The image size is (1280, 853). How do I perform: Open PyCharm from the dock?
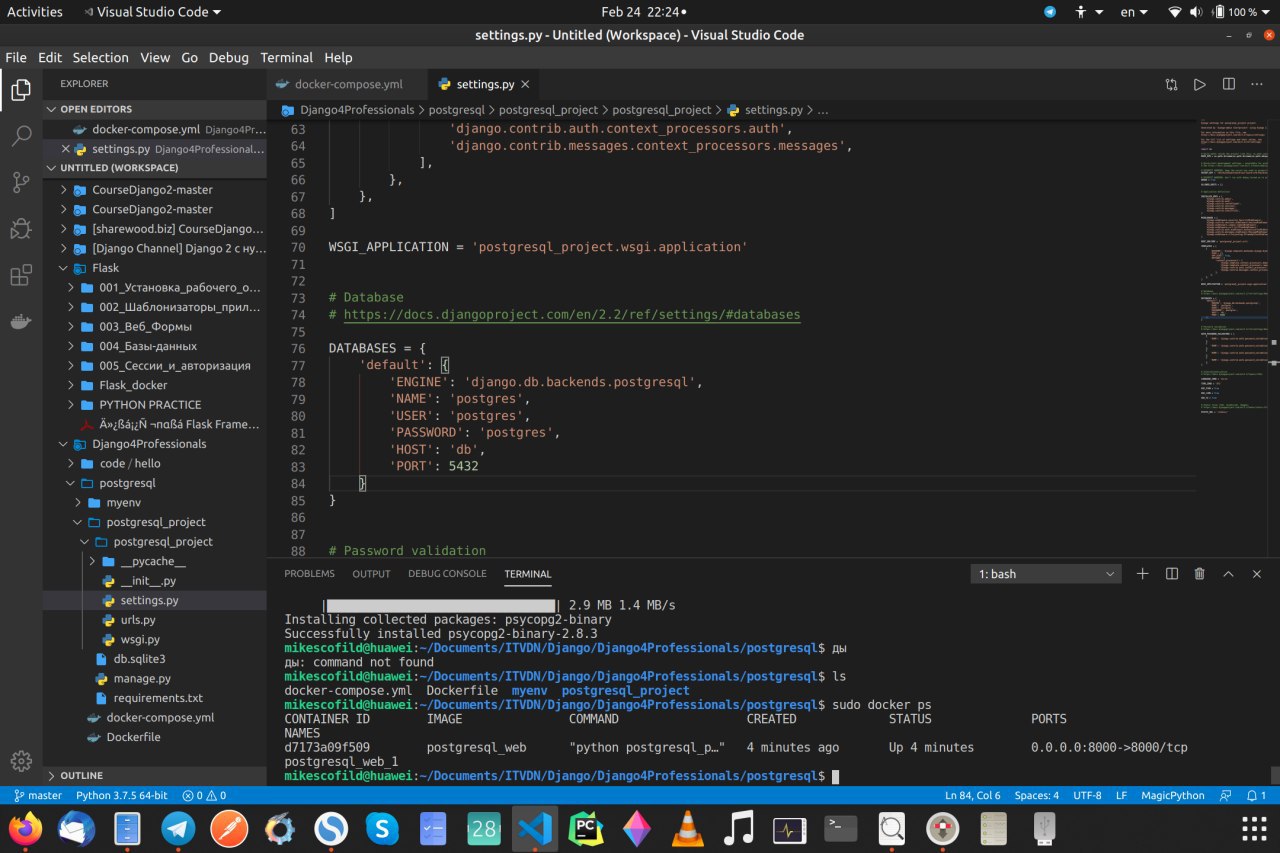(585, 828)
